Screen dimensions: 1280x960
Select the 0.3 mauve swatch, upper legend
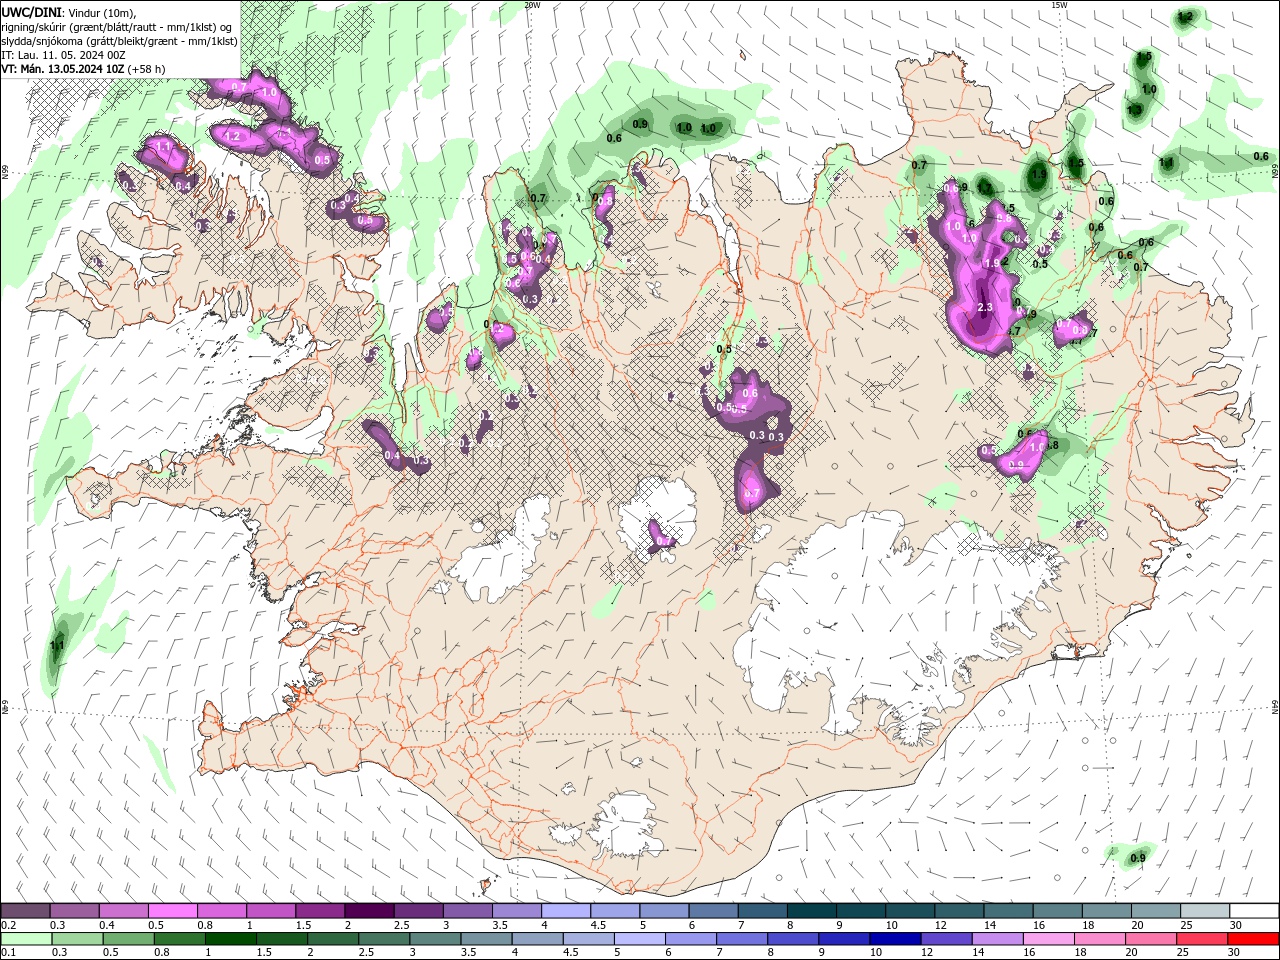[74, 910]
